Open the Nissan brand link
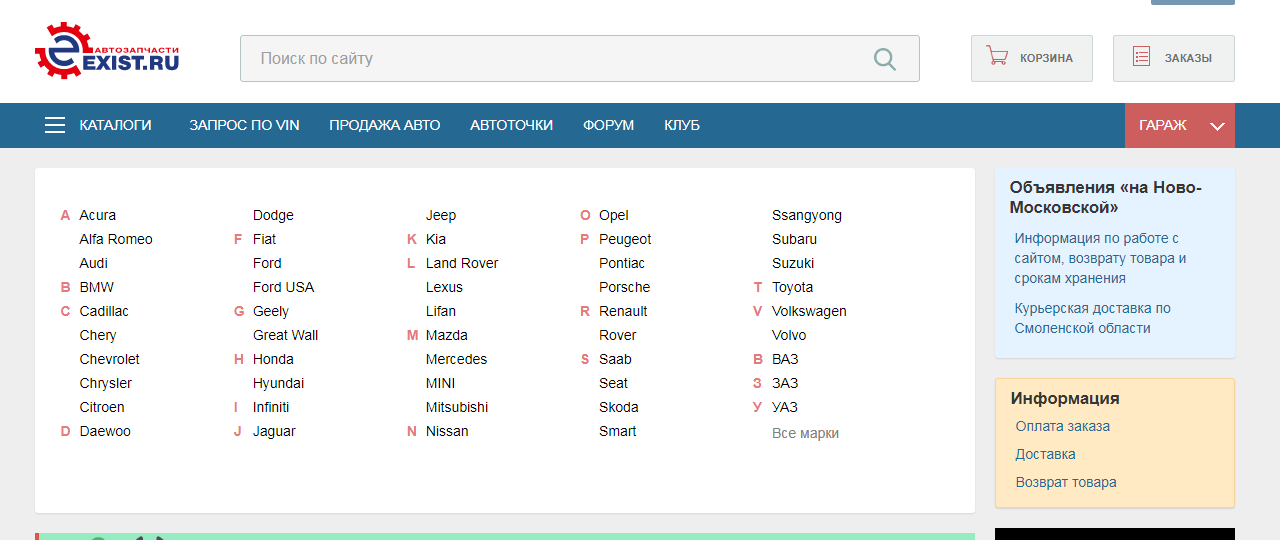Image resolution: width=1280 pixels, height=540 pixels. tap(447, 431)
